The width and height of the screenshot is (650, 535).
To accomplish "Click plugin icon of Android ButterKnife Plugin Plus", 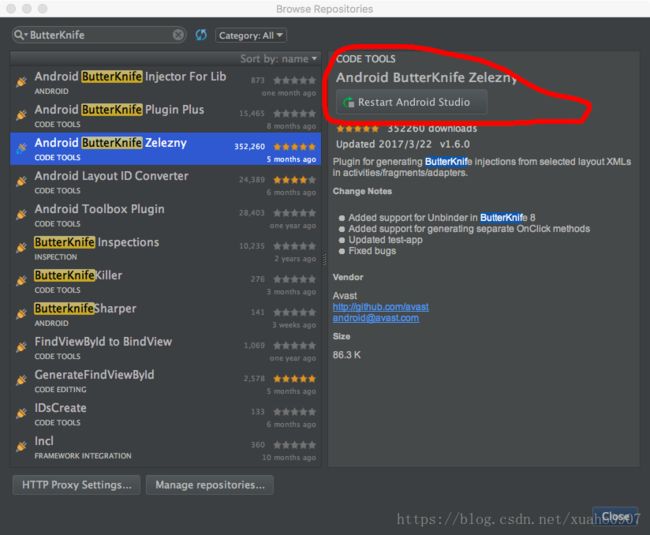I will click(22, 115).
